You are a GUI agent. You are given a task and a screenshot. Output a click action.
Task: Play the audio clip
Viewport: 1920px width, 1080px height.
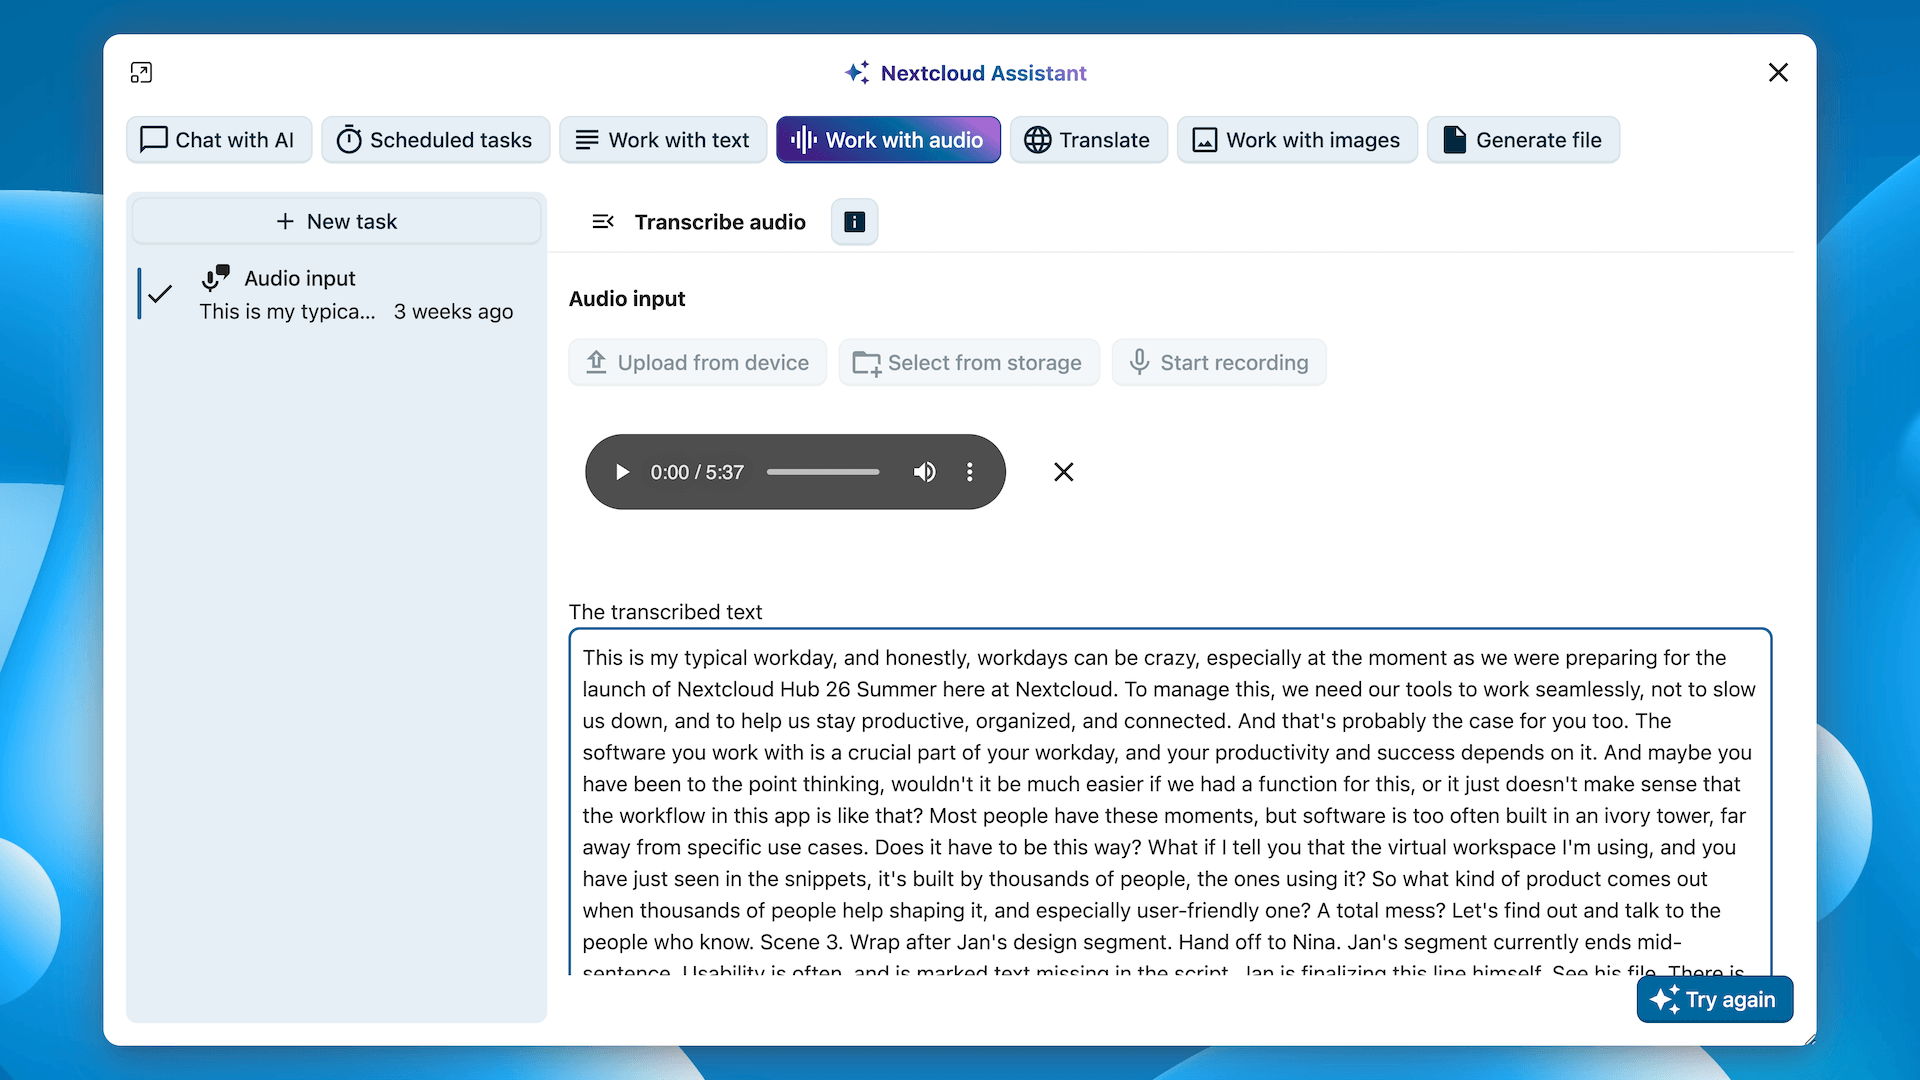point(622,472)
